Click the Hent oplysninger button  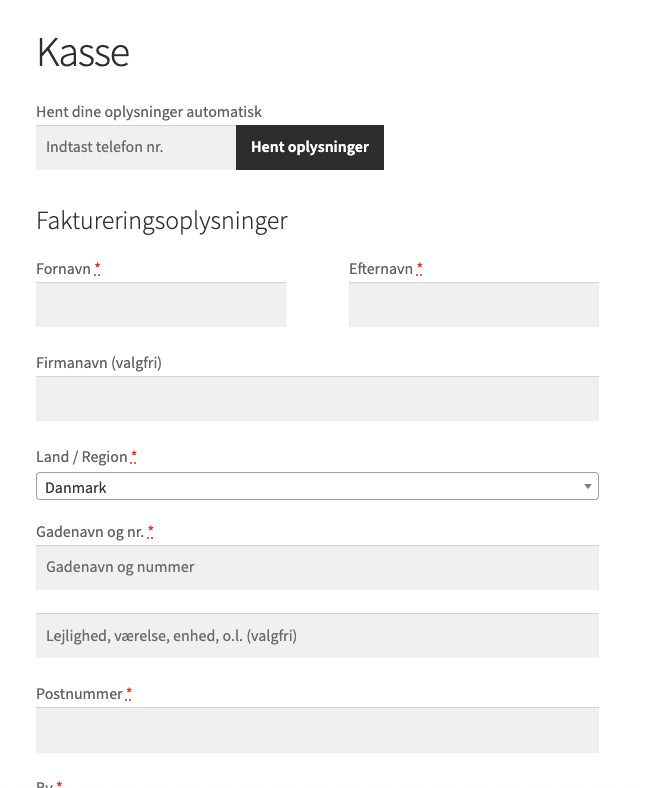[x=310, y=147]
